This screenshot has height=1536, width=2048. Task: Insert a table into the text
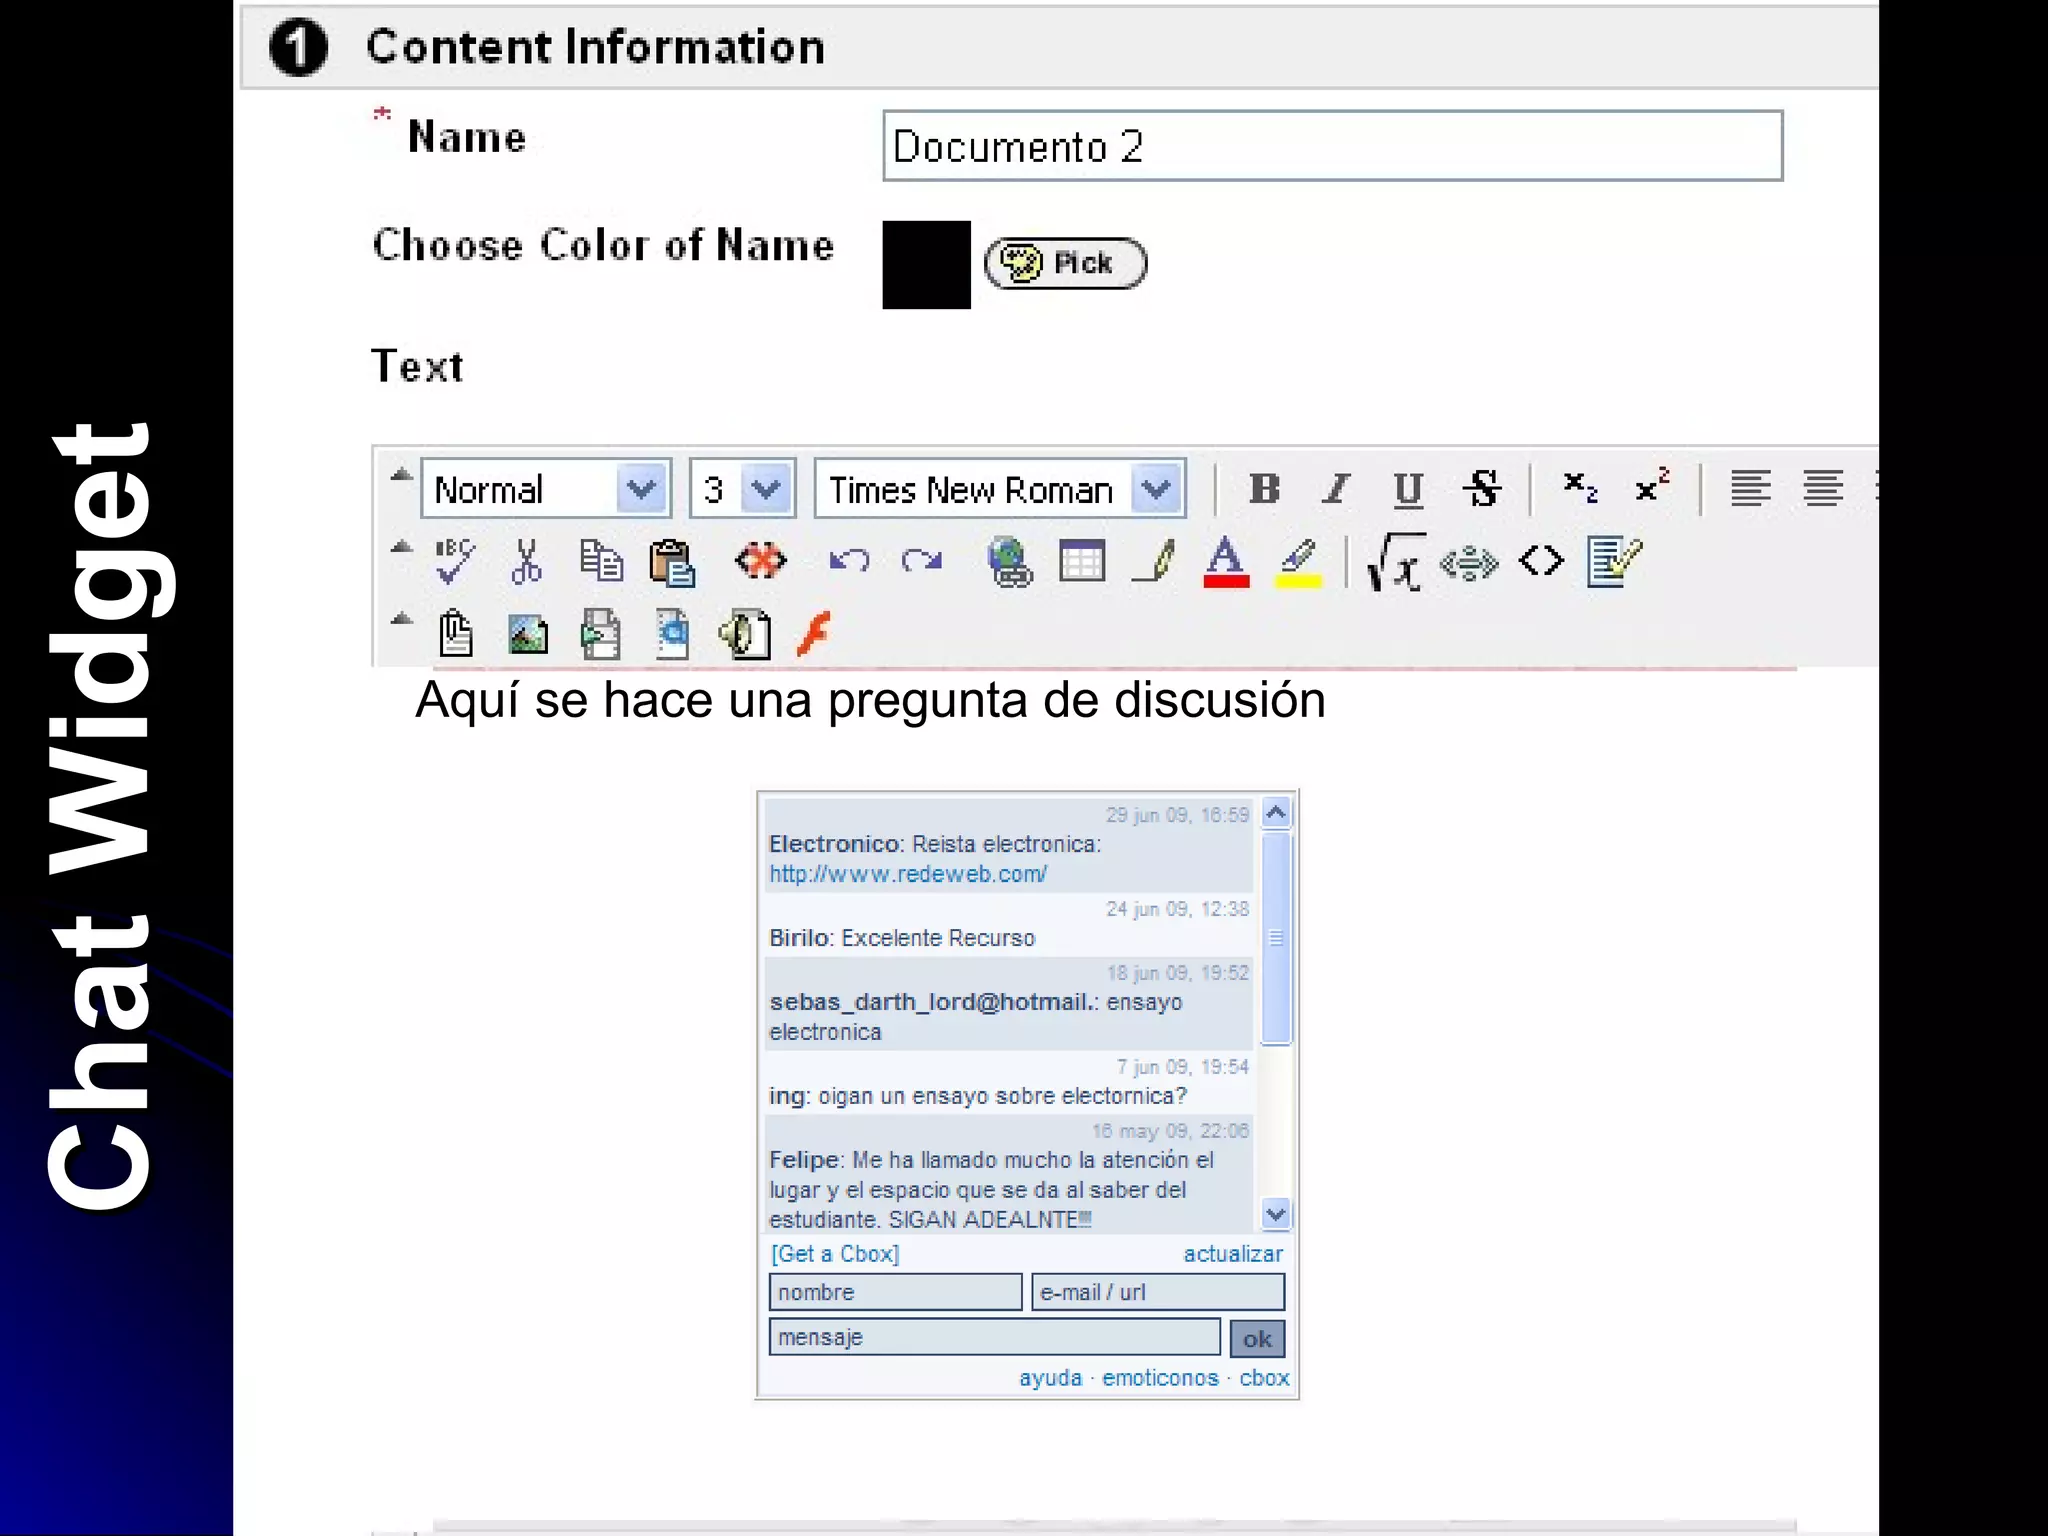coord(1082,561)
